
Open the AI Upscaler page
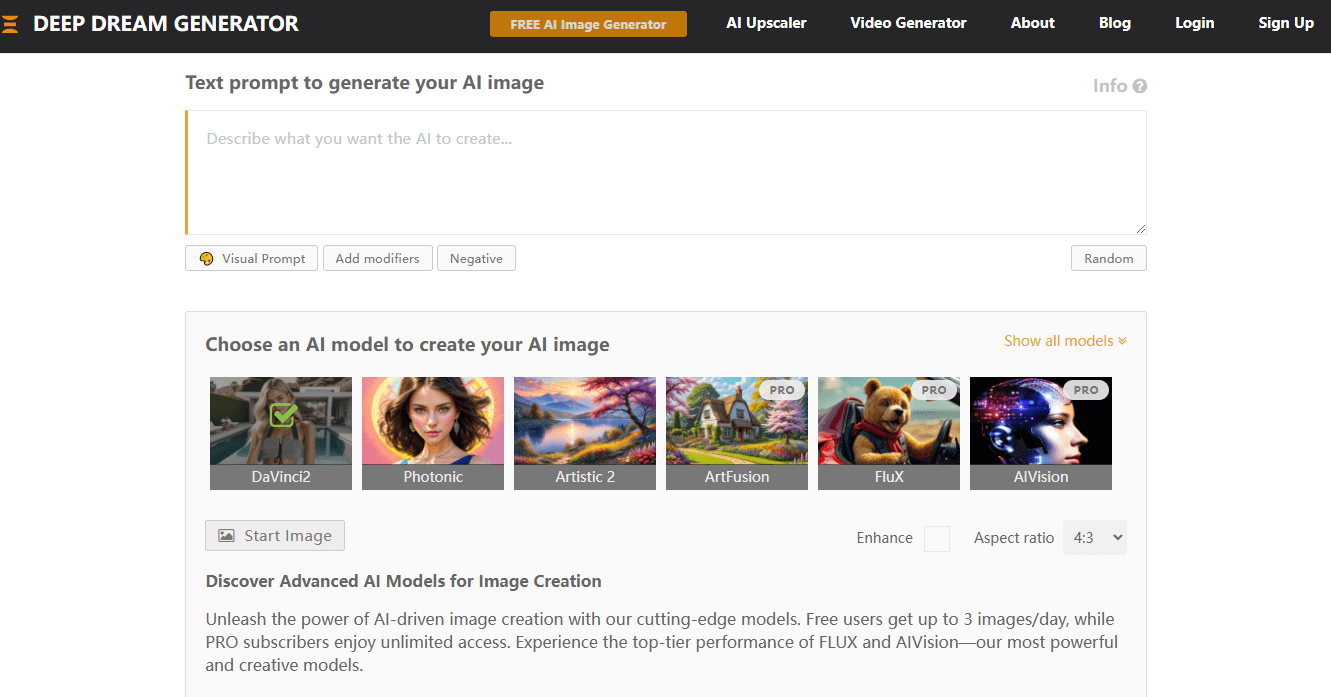click(x=766, y=23)
